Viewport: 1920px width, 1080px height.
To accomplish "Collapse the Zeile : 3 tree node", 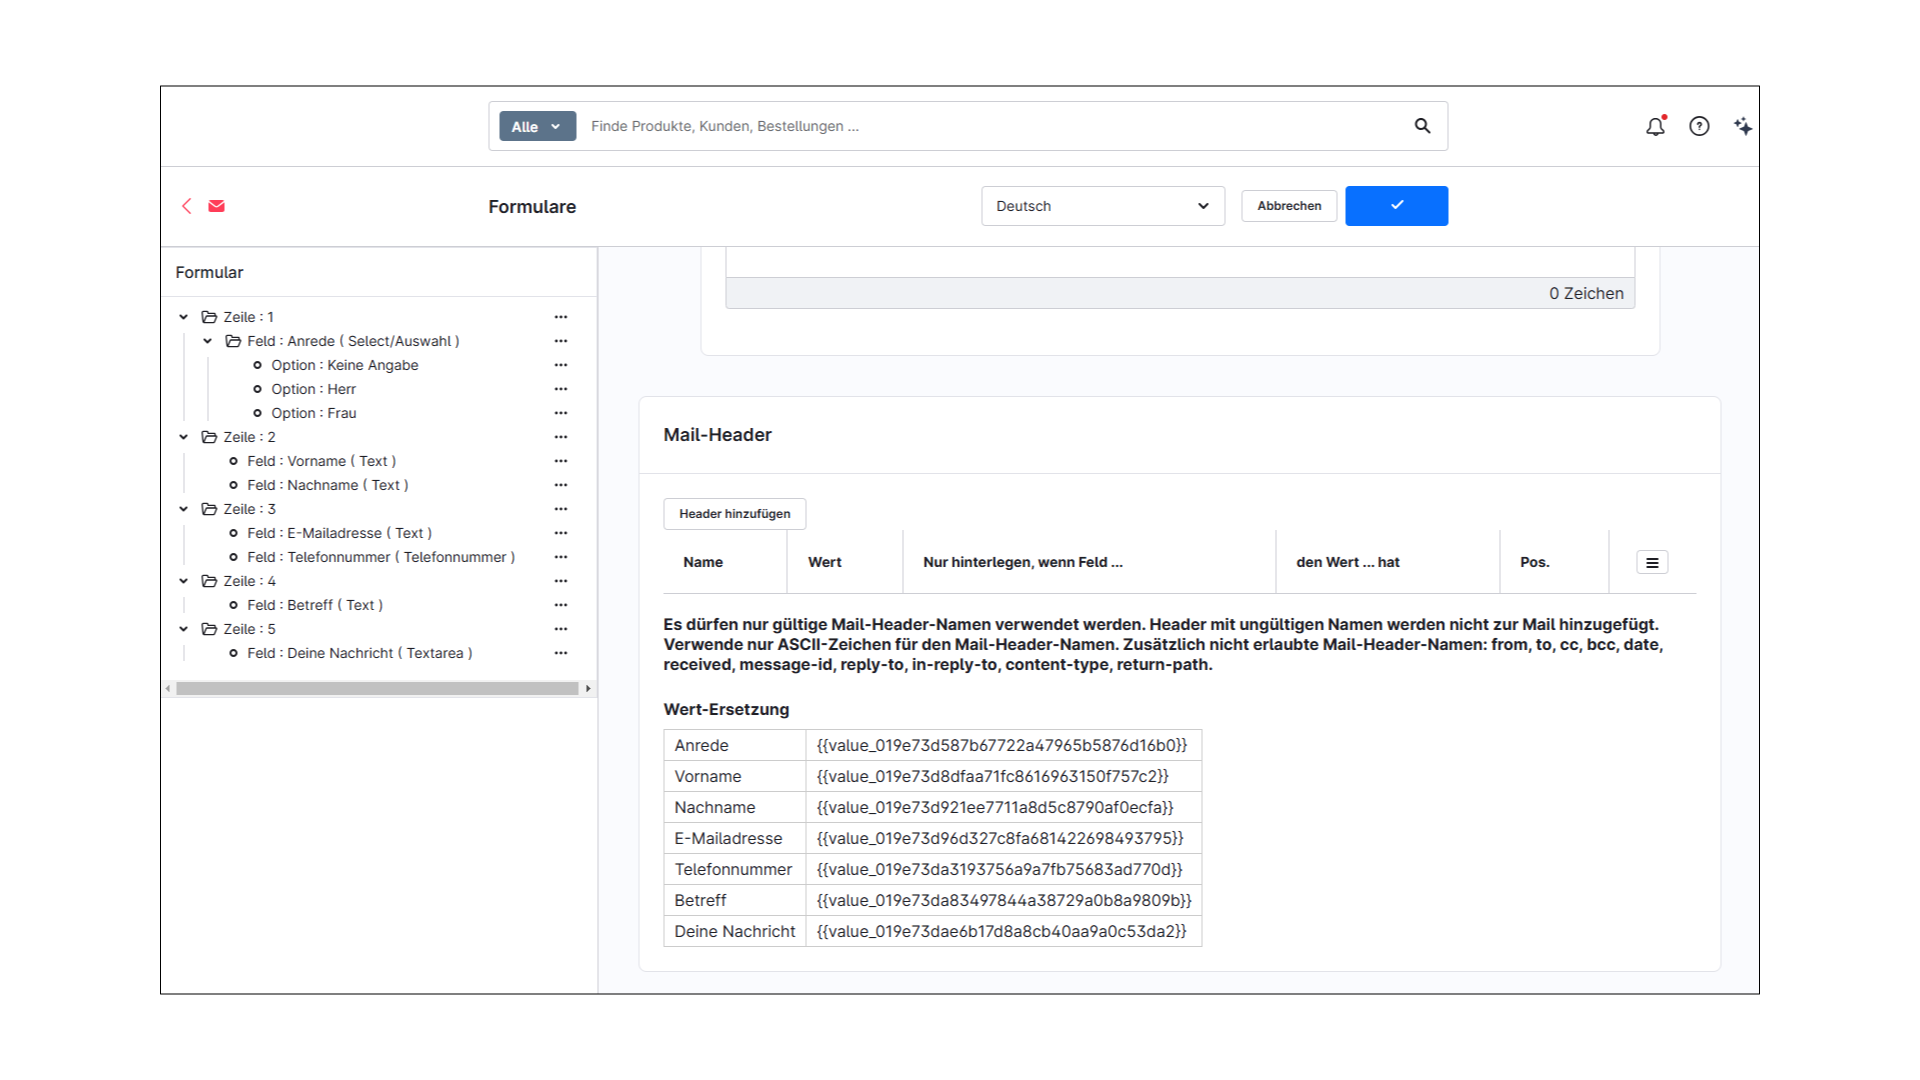I will point(184,509).
